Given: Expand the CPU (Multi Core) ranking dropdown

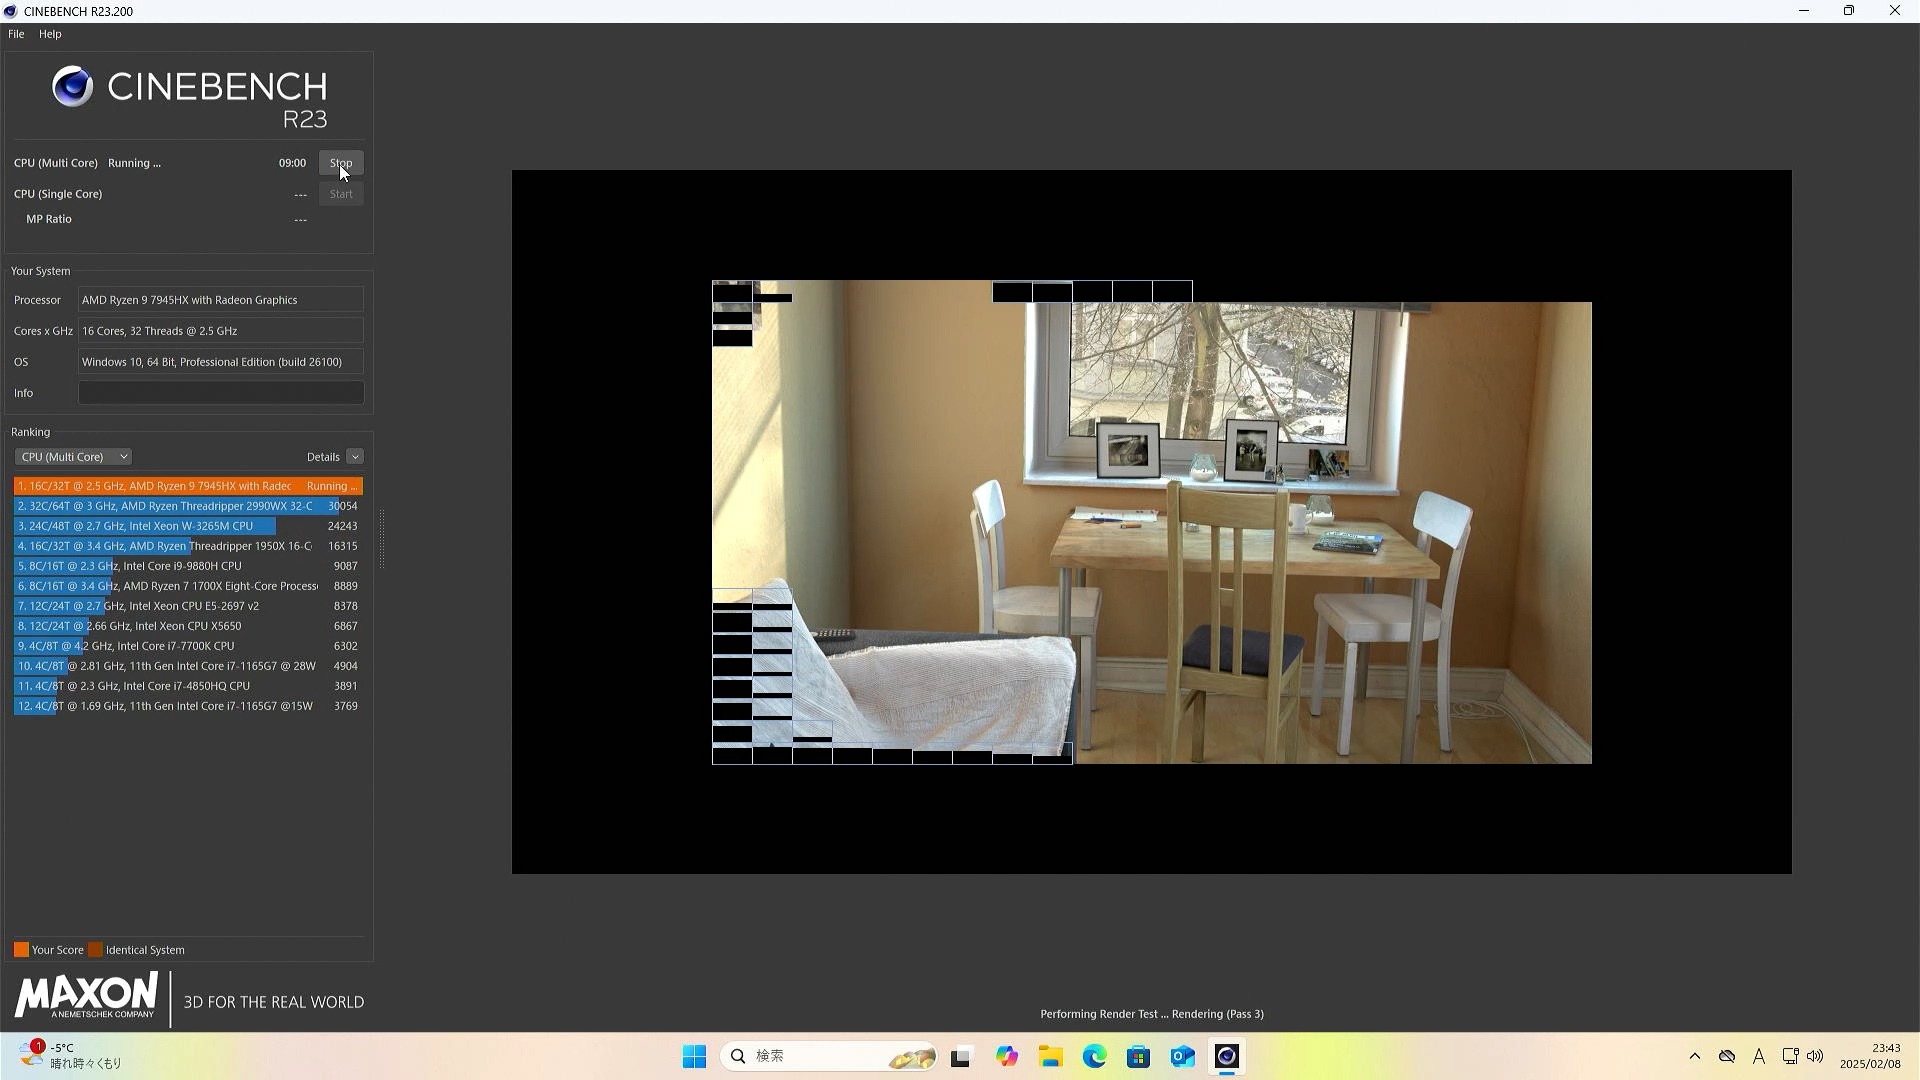Looking at the screenshot, I should [73, 457].
